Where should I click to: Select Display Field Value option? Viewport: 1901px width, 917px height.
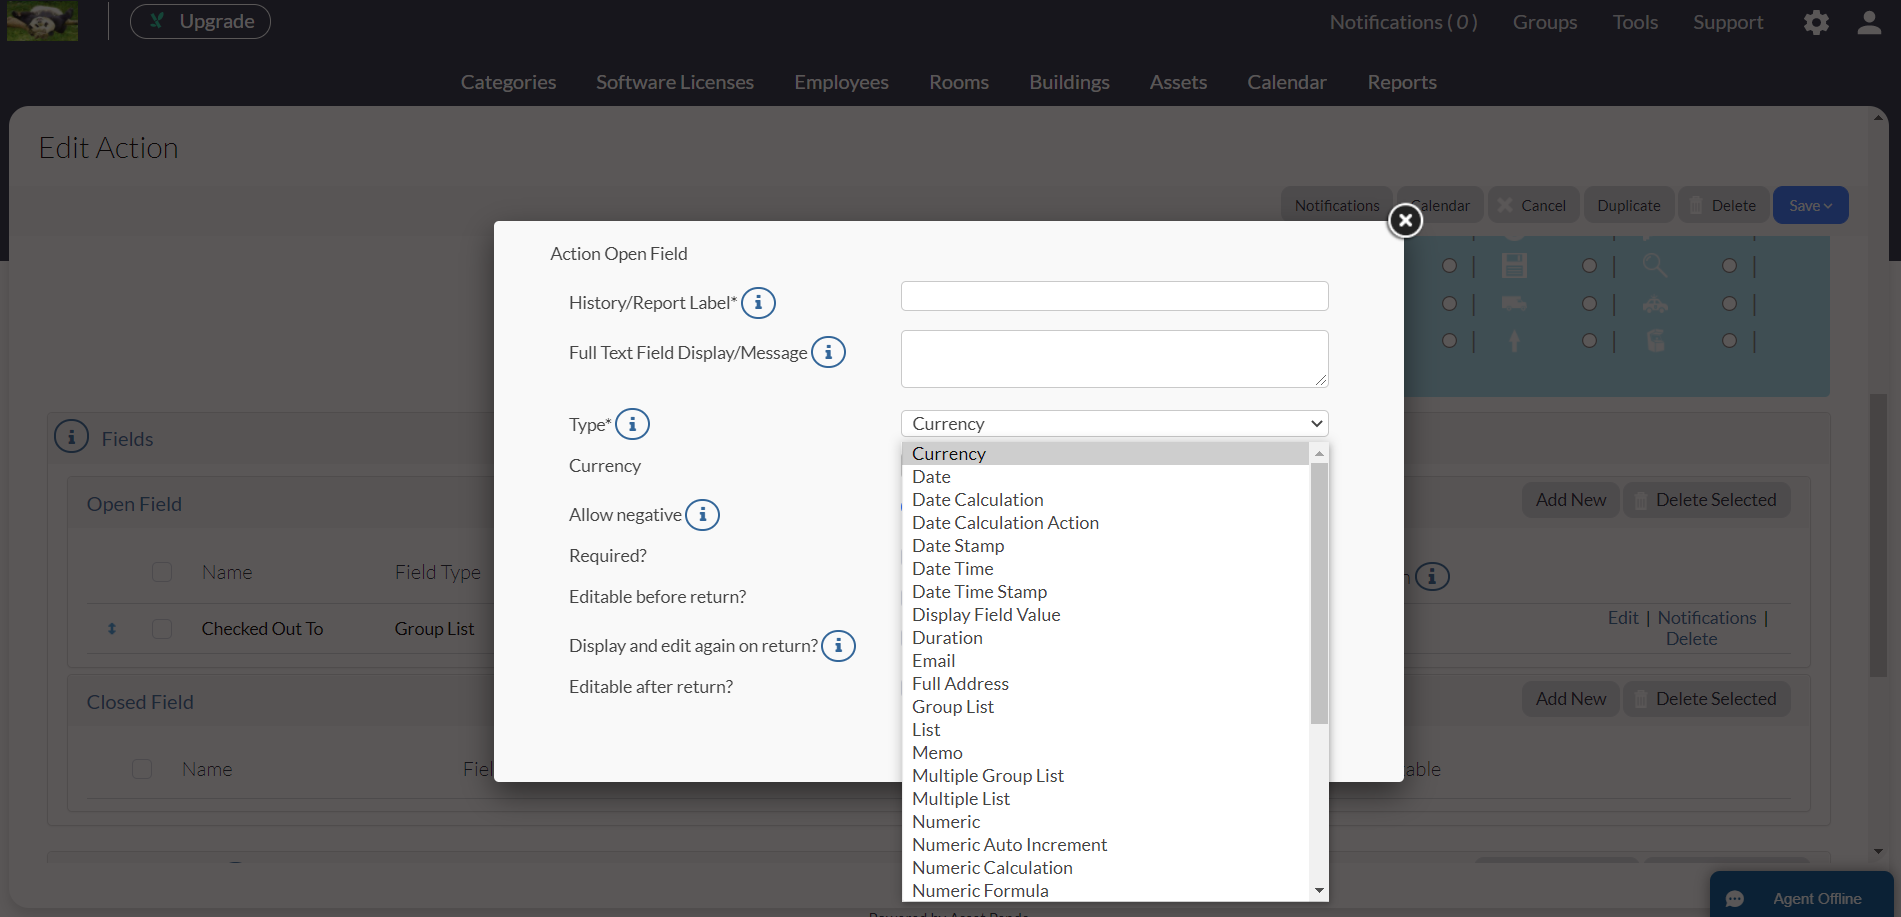1105,615
